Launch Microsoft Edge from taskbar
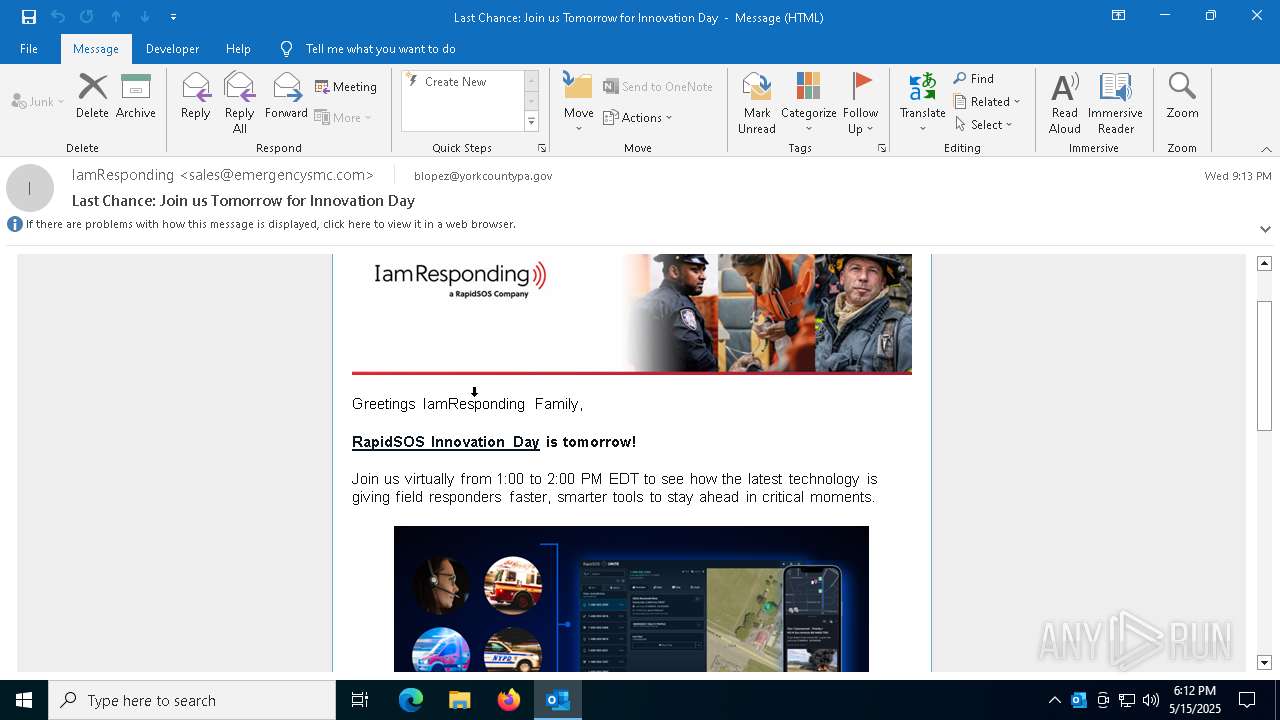The height and width of the screenshot is (720, 1280). tap(411, 700)
